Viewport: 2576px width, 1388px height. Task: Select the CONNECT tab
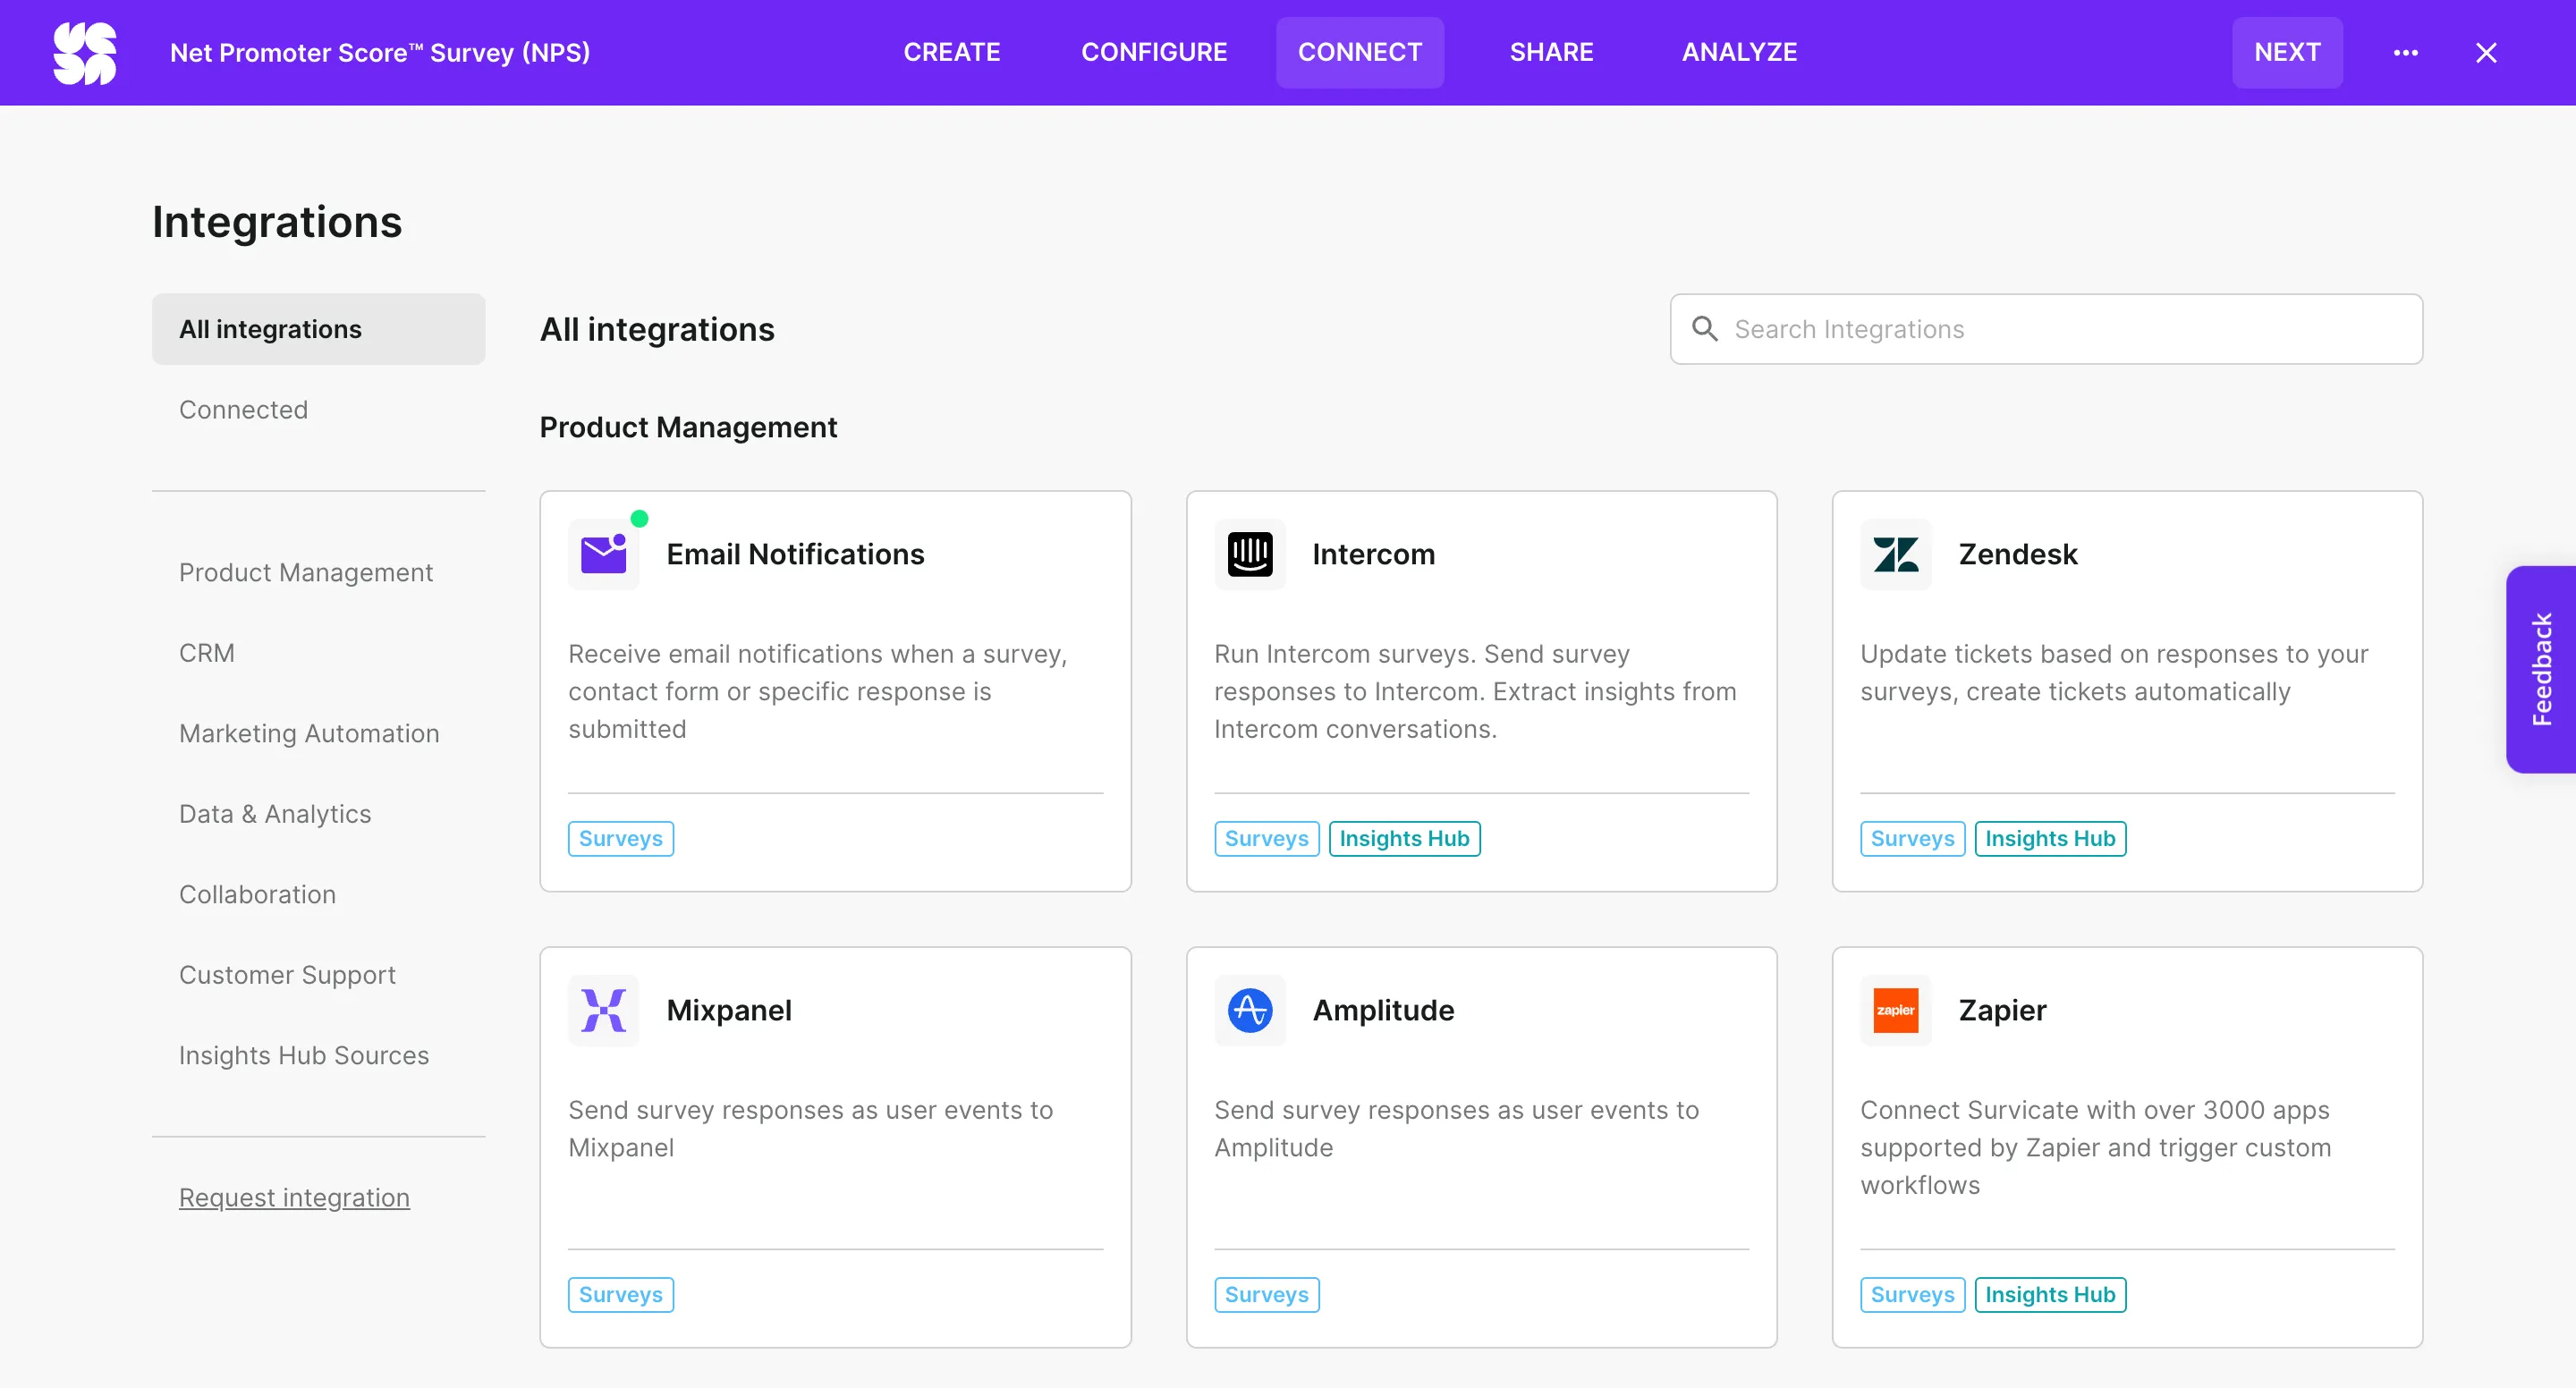tap(1360, 53)
